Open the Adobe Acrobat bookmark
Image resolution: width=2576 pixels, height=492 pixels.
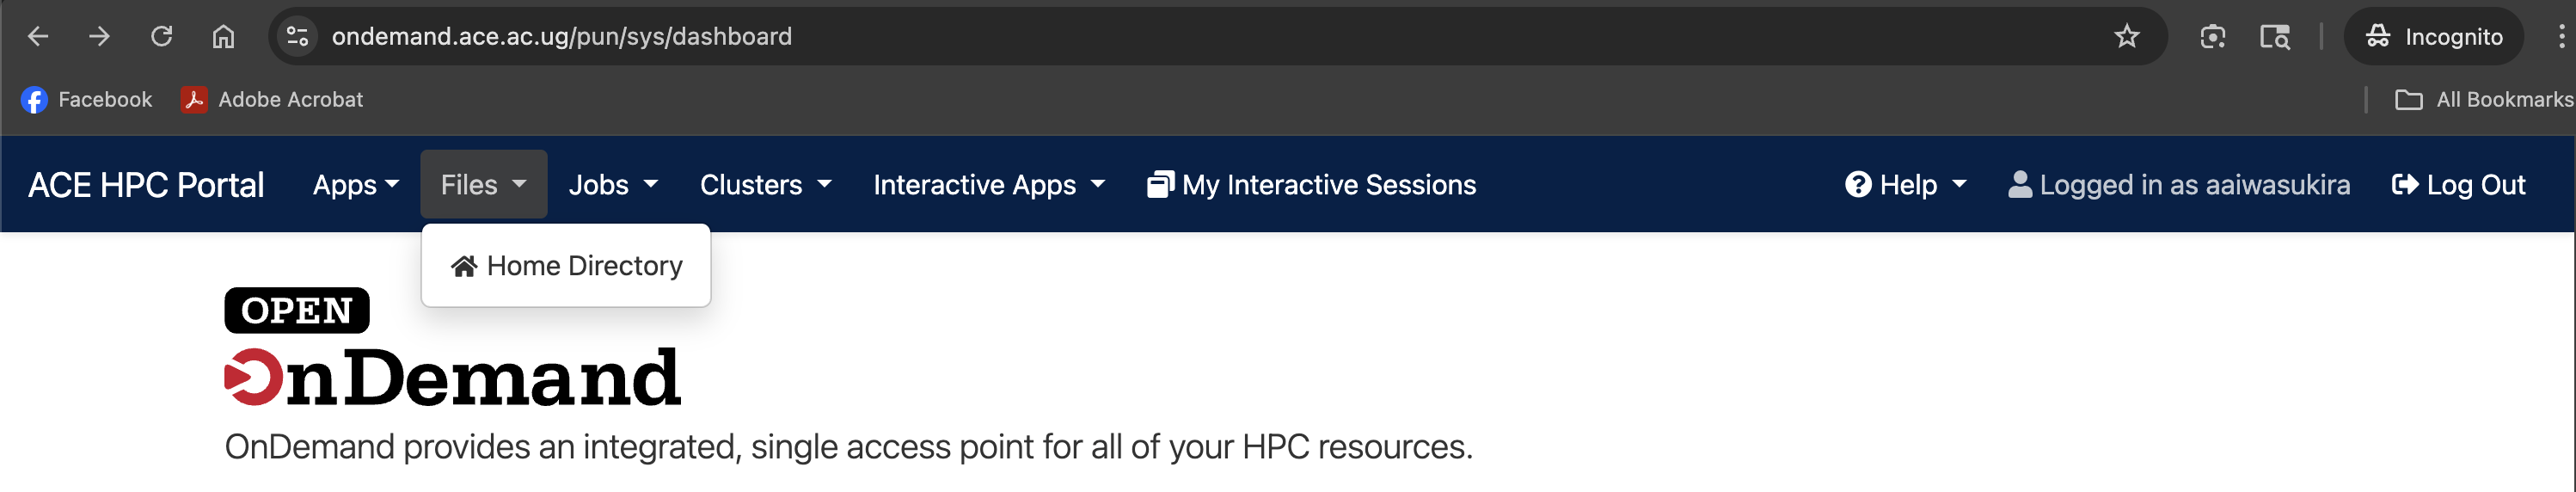click(x=272, y=100)
